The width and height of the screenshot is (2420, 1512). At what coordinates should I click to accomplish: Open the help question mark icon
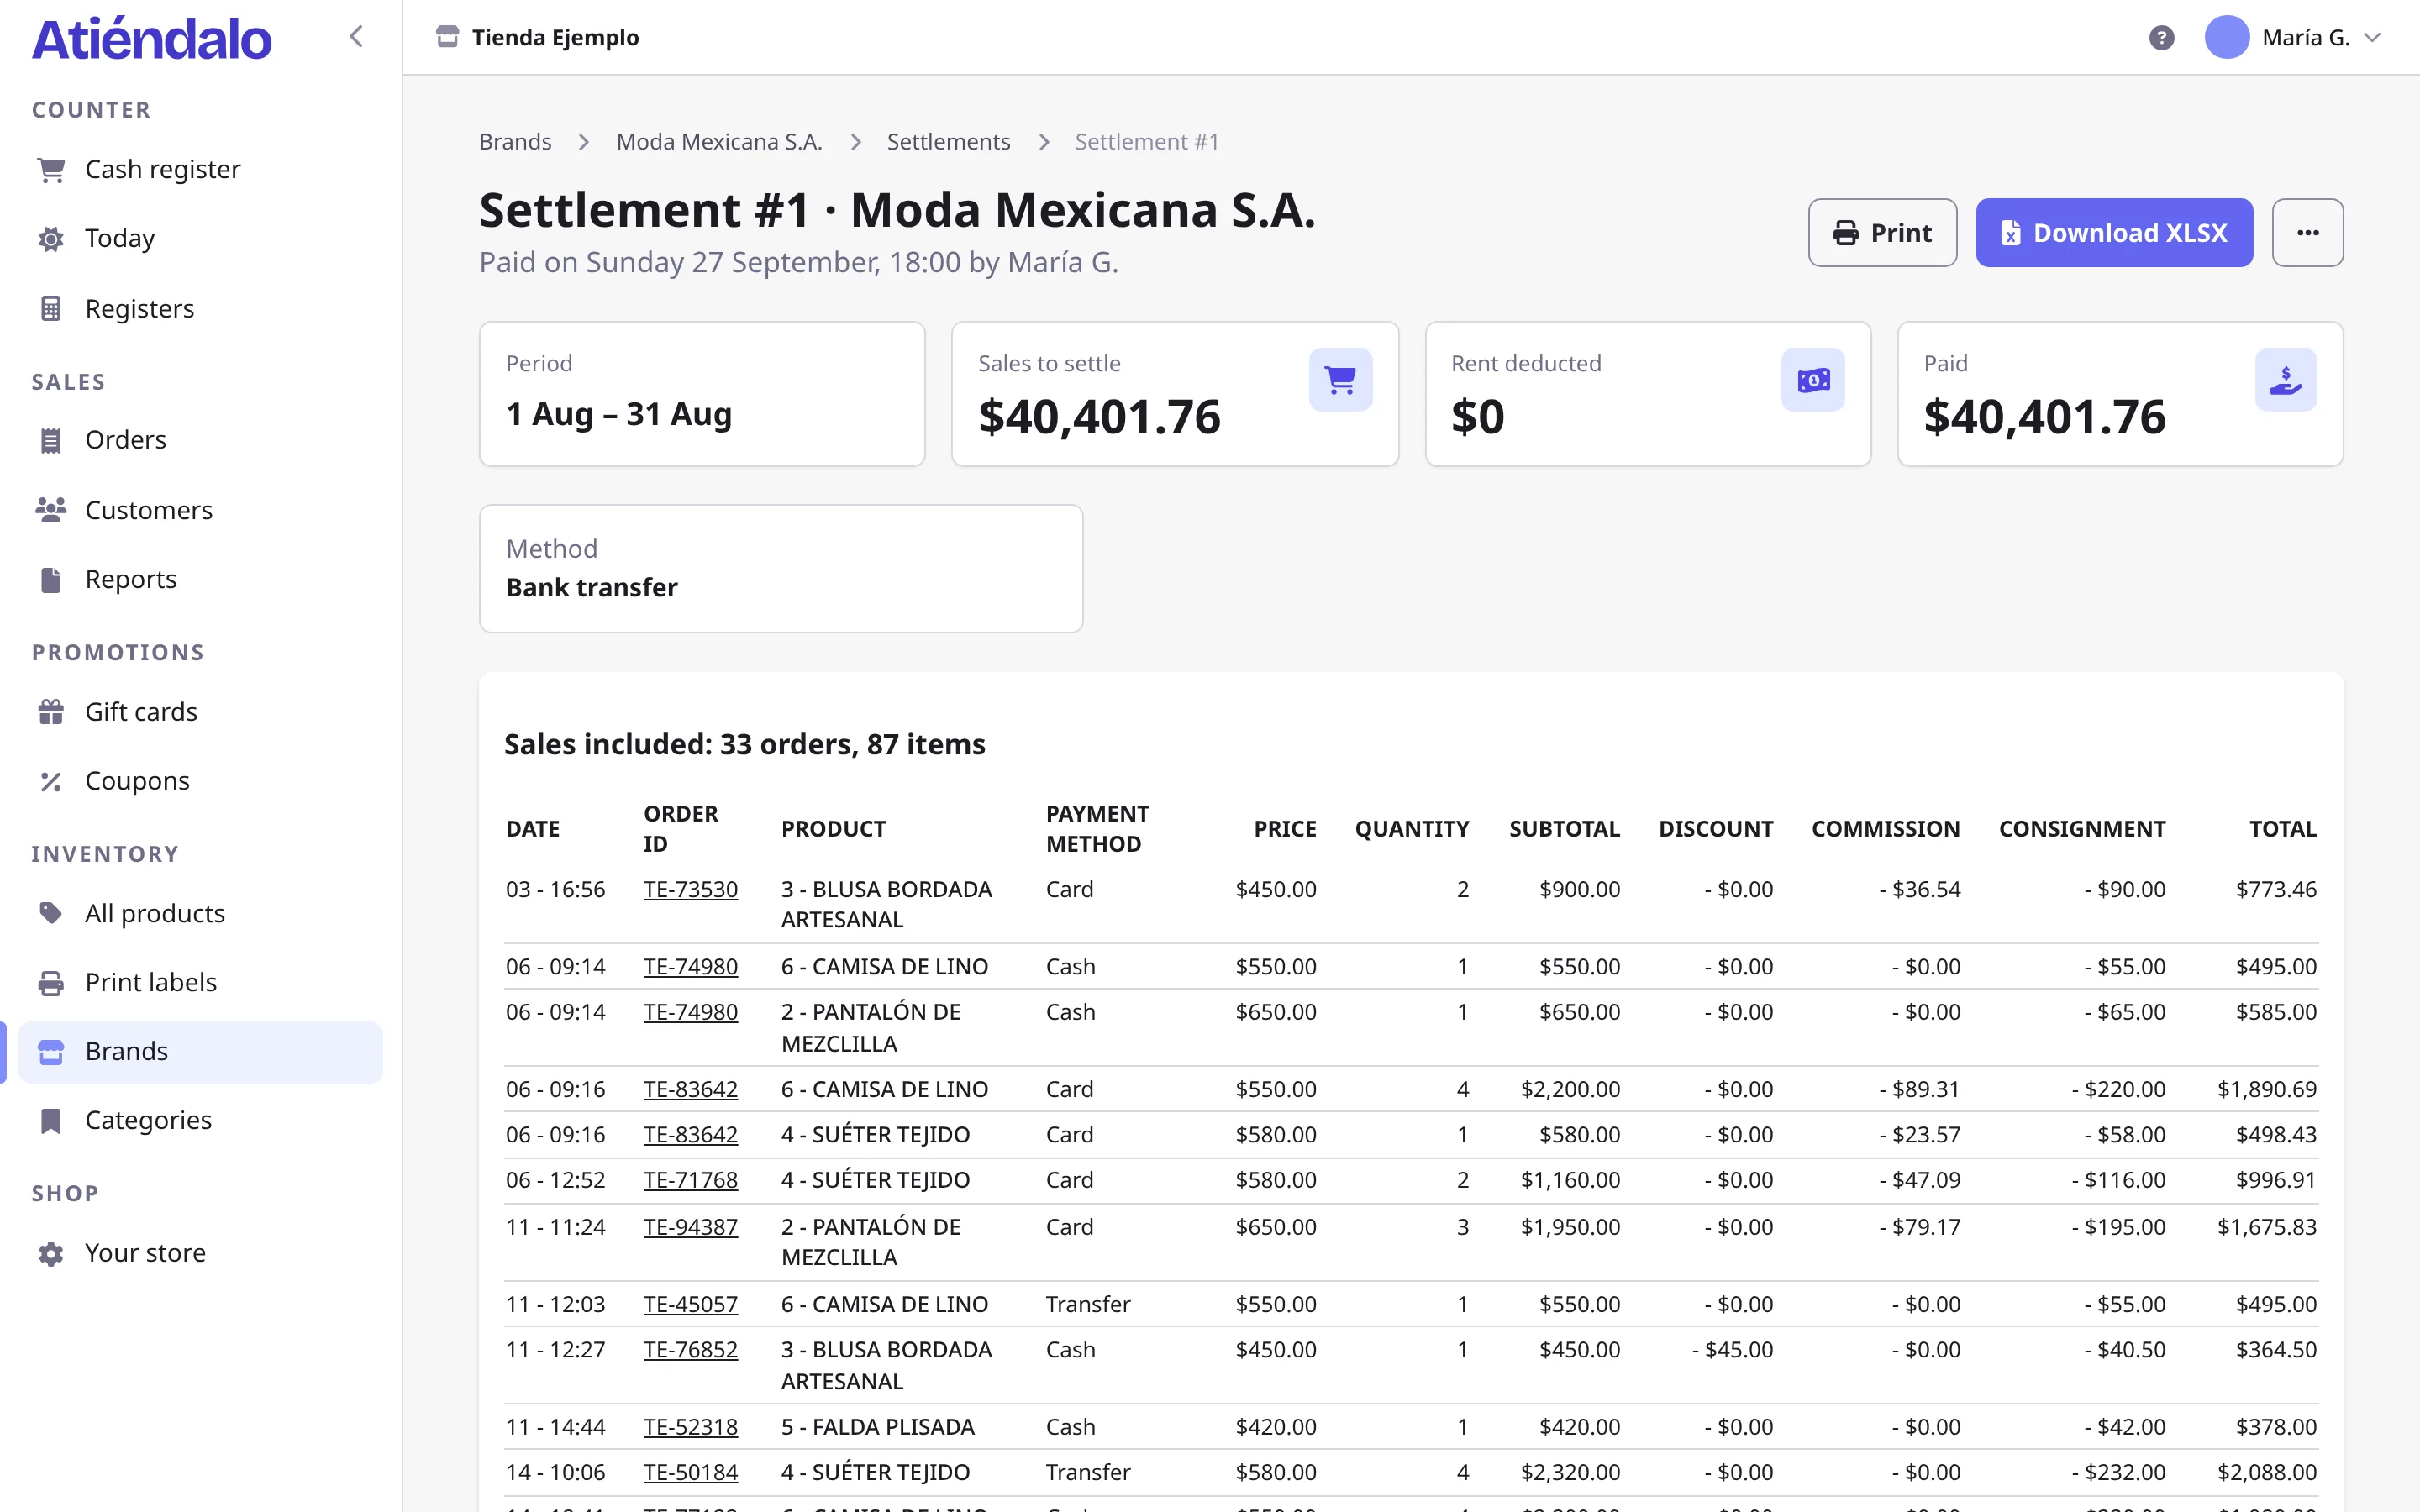point(2161,38)
